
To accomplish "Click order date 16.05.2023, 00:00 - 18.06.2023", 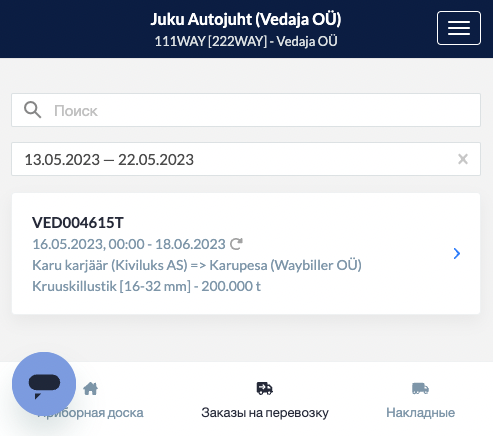I will click(x=129, y=244).
